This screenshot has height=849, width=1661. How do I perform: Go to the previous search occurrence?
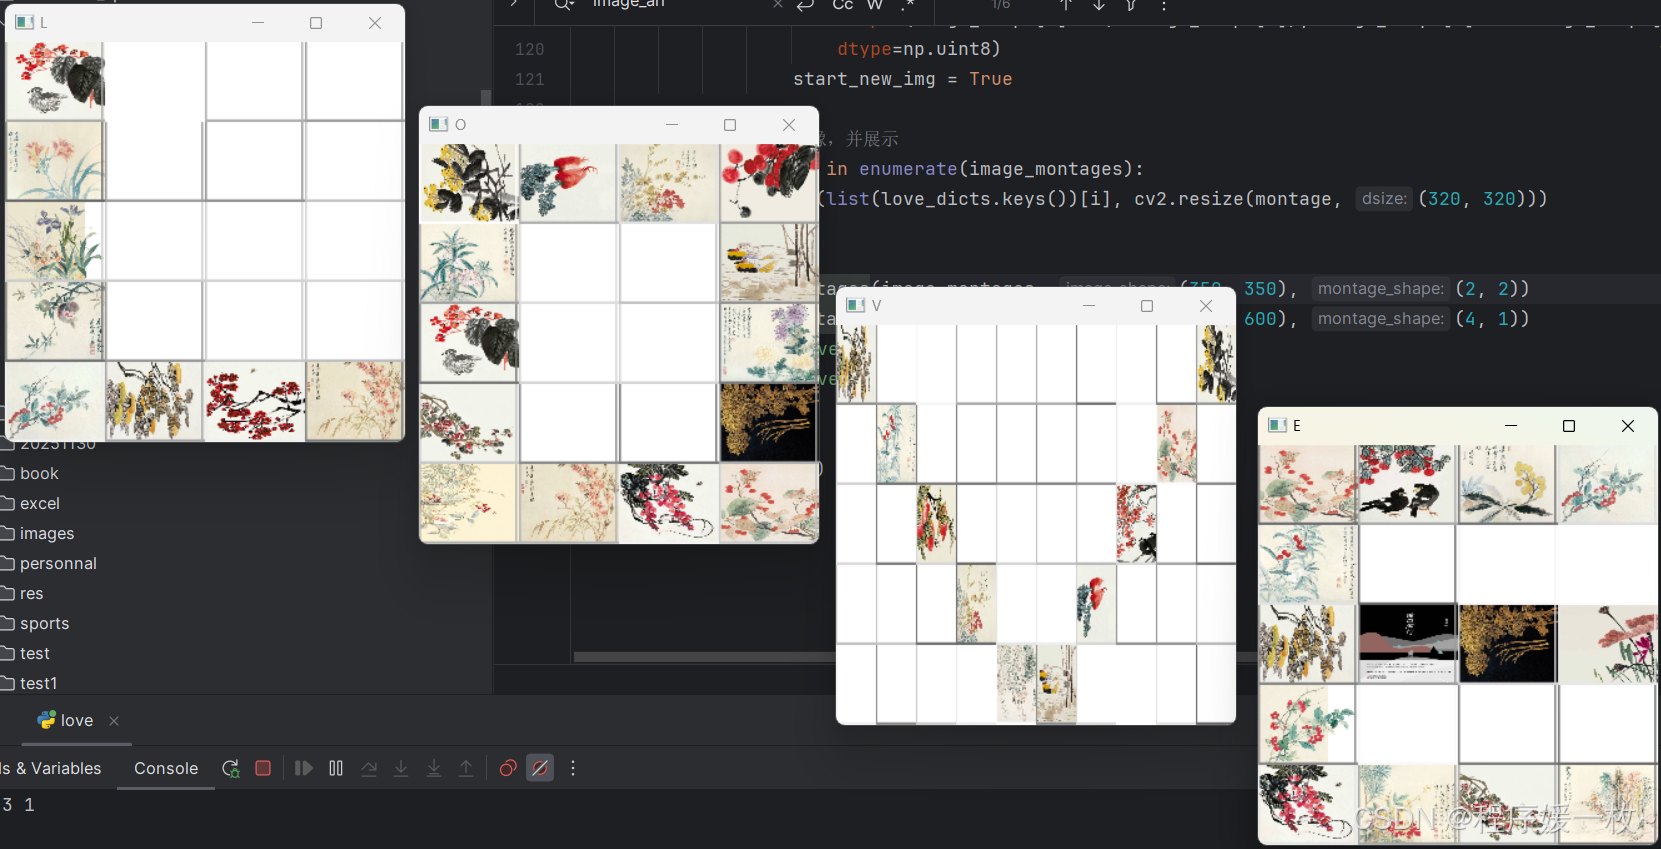tap(1066, 5)
